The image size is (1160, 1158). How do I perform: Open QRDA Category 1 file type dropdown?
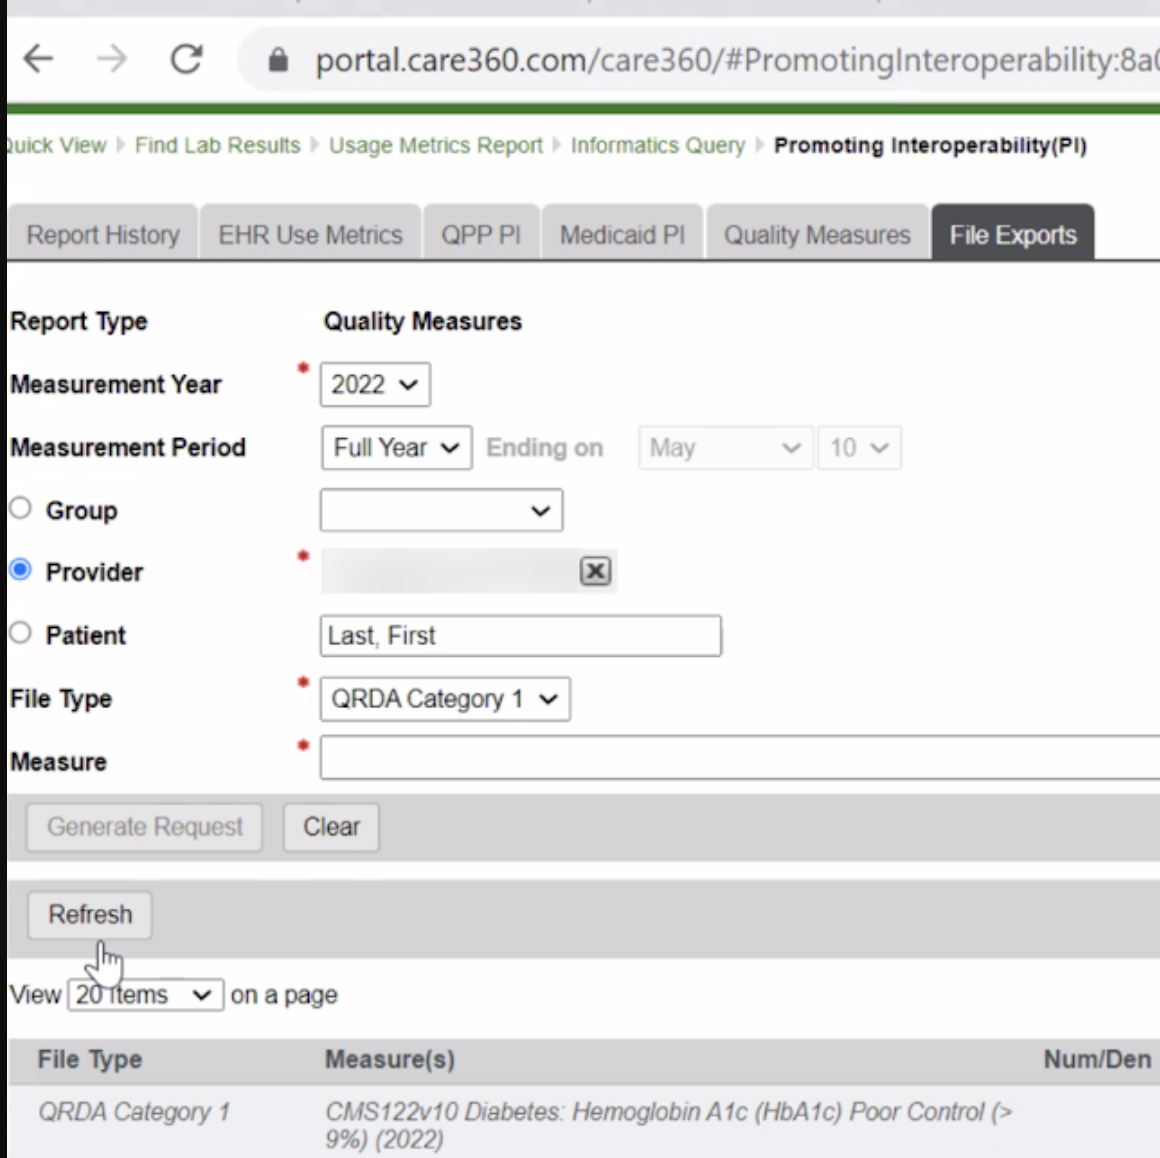click(444, 699)
